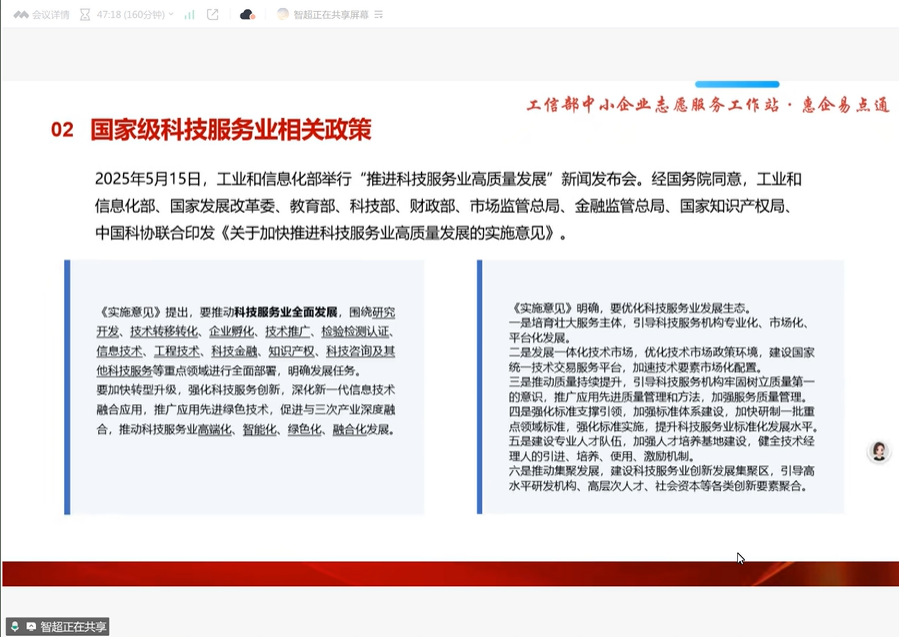Click the presenter avatar in top bar
The image size is (899, 638).
pos(283,14)
